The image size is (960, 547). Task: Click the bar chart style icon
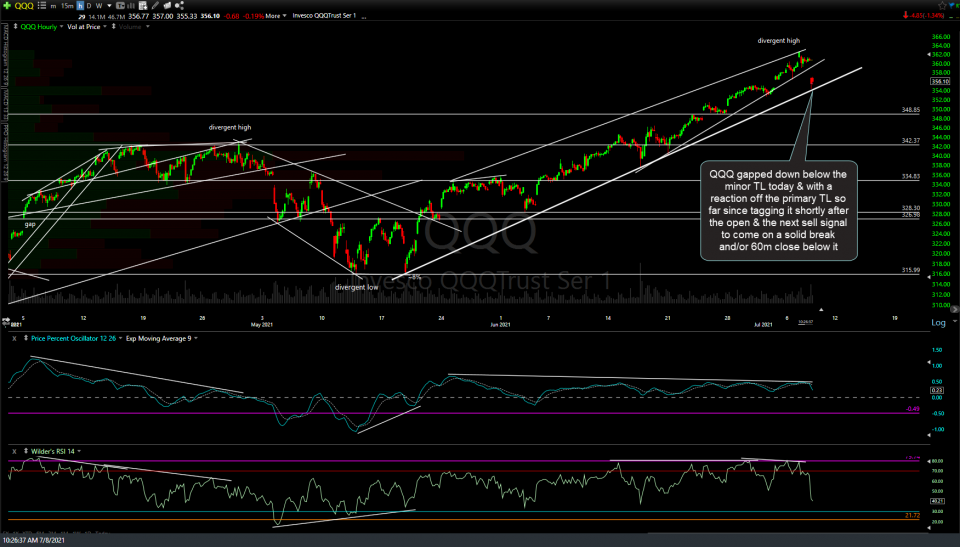(x=130, y=6)
